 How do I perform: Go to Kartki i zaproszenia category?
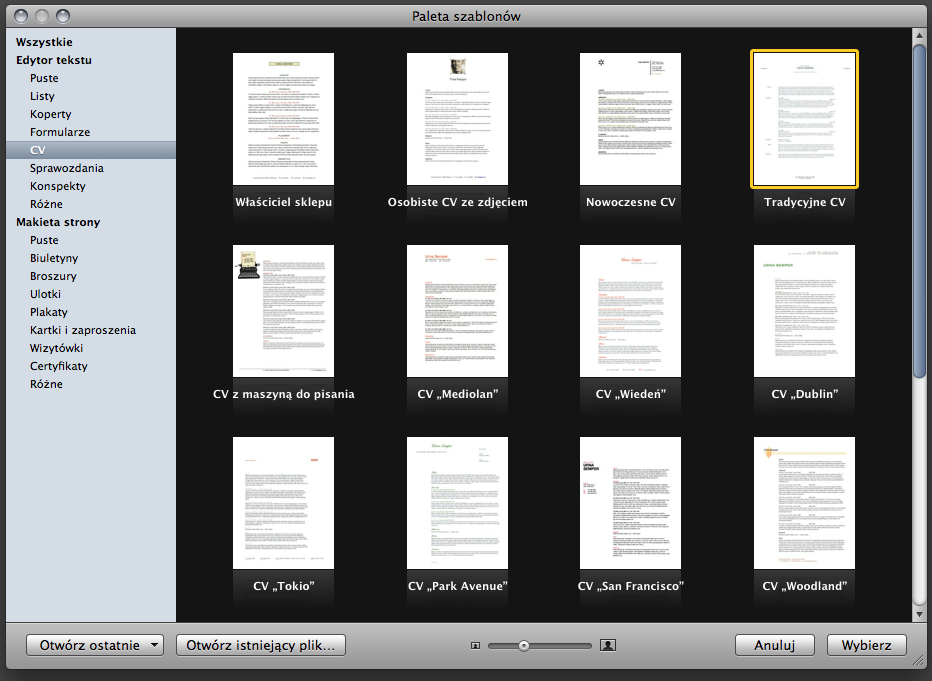point(83,330)
